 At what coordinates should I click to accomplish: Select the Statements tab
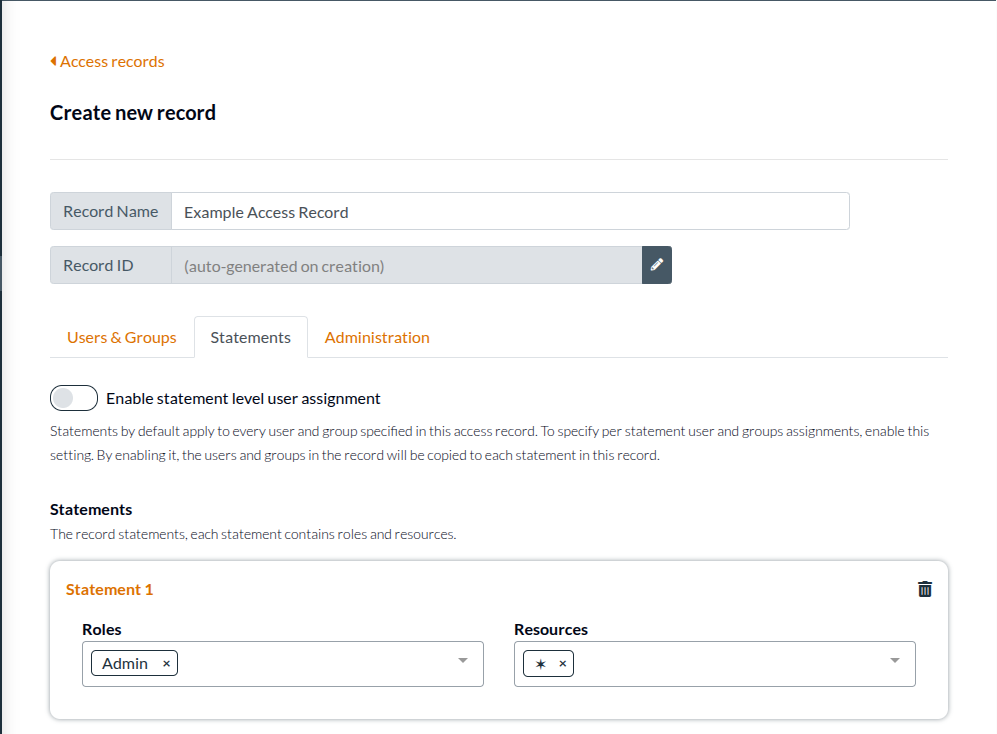(250, 337)
